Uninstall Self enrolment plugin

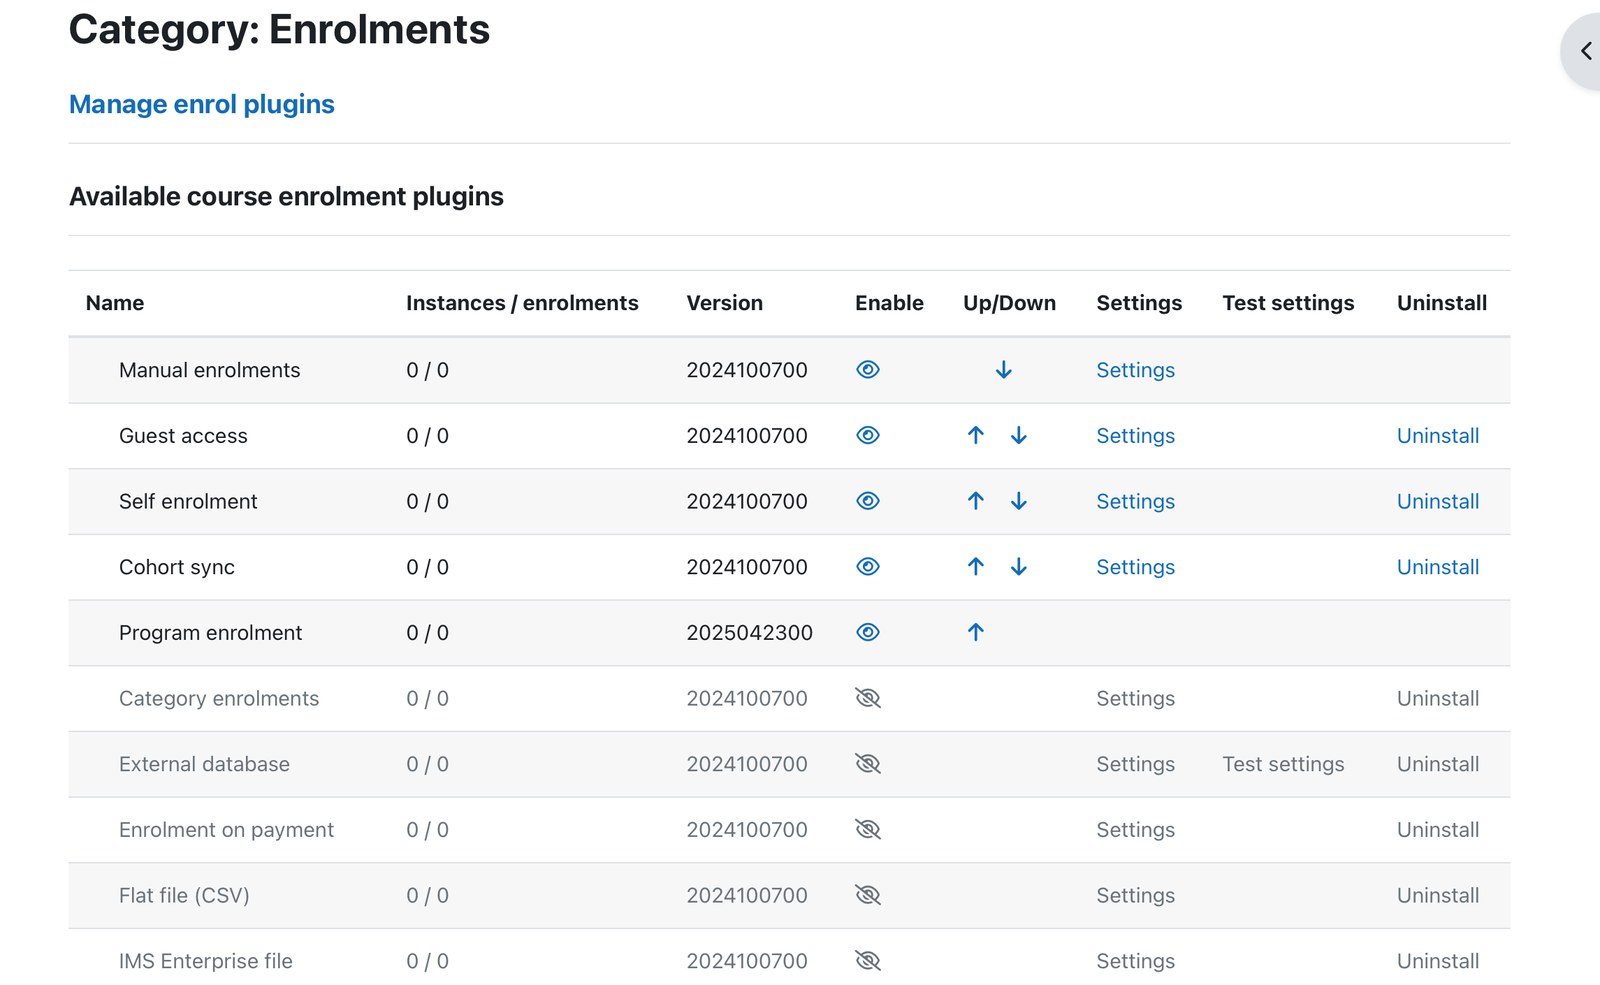(1438, 501)
